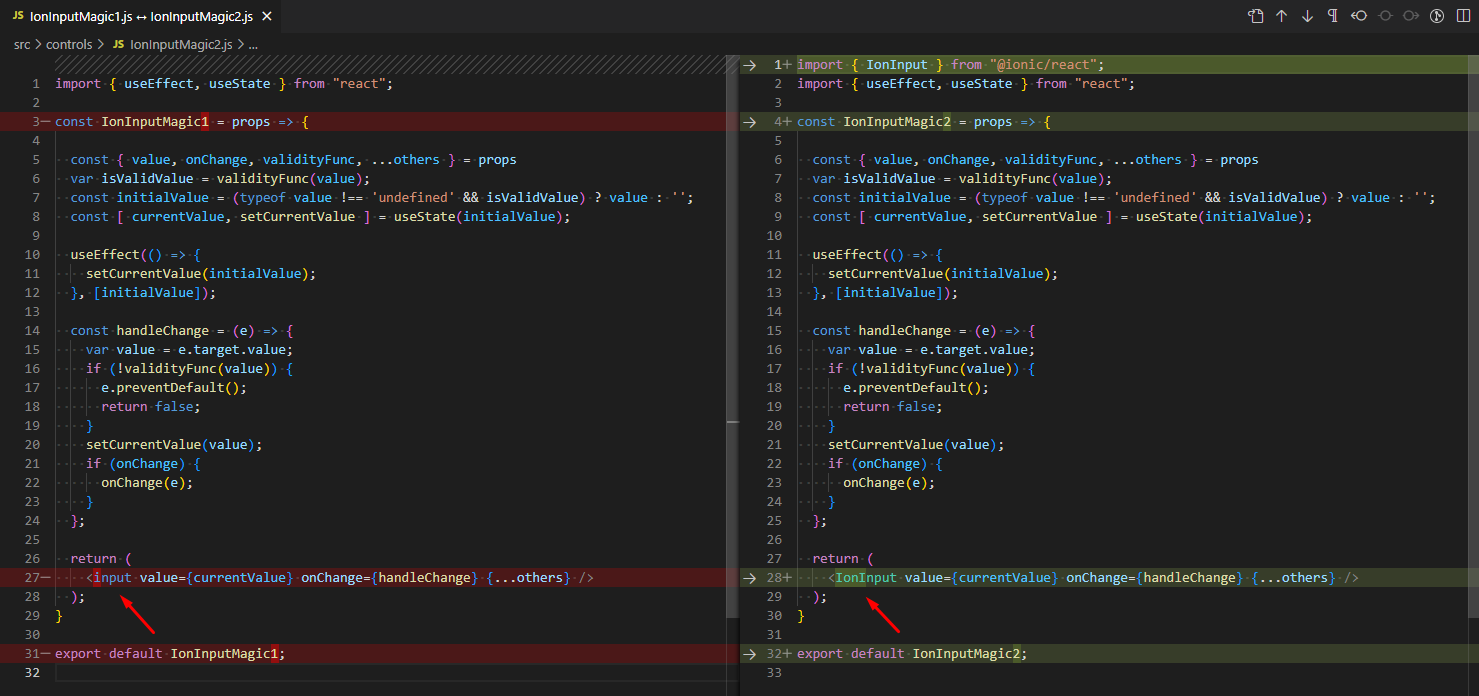Click "onChange(e);" in the modified pane
The width and height of the screenshot is (1479, 696).
(889, 483)
